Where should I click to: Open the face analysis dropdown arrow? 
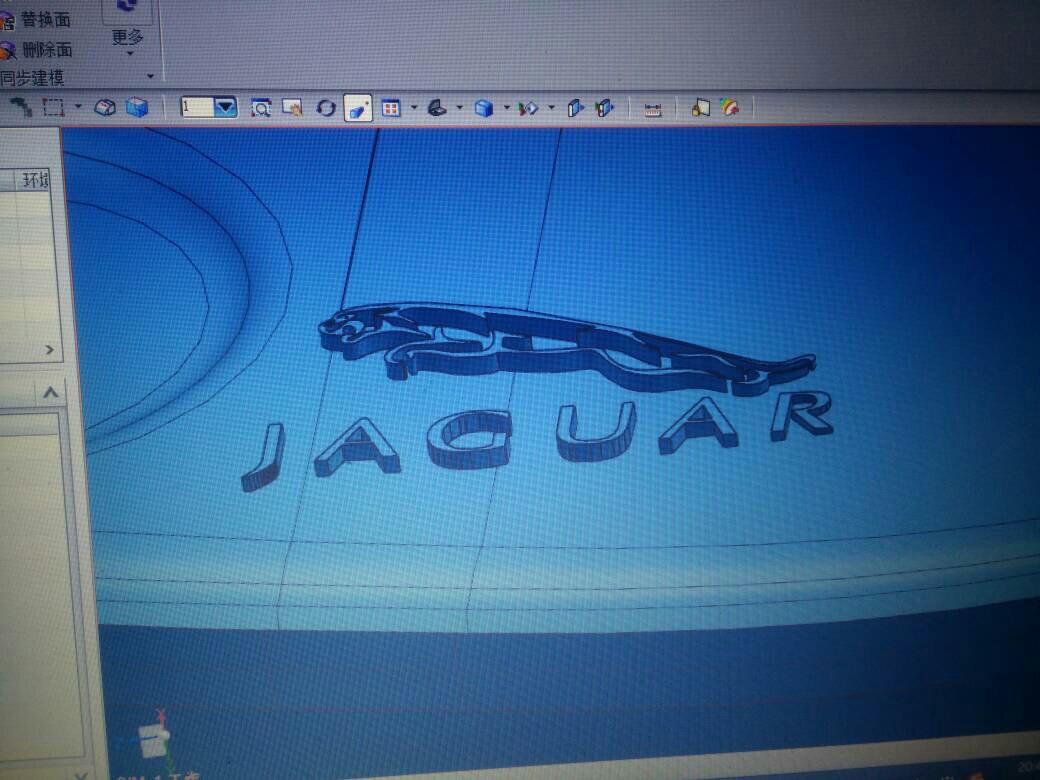click(552, 107)
